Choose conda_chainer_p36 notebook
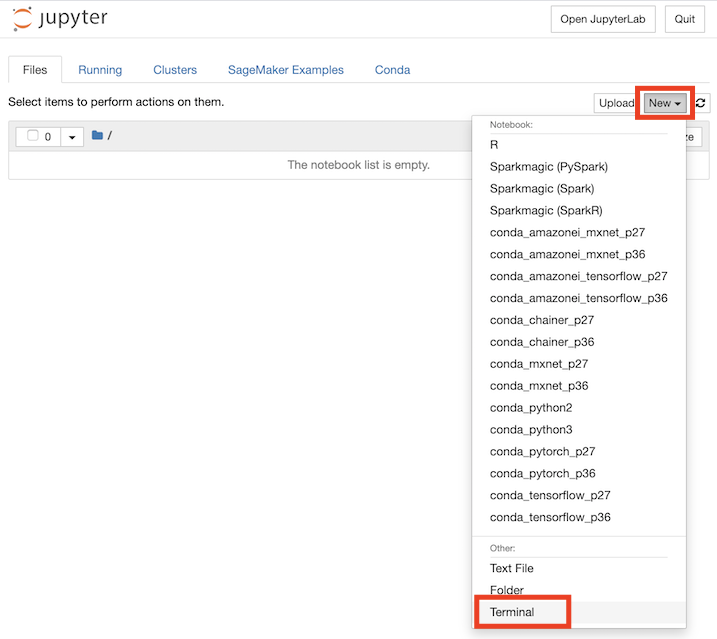 click(x=578, y=342)
